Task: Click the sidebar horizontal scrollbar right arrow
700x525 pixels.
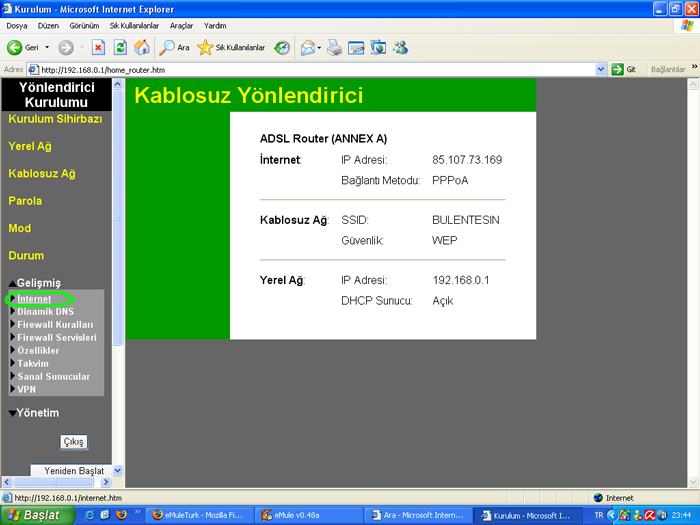Action: [106, 482]
